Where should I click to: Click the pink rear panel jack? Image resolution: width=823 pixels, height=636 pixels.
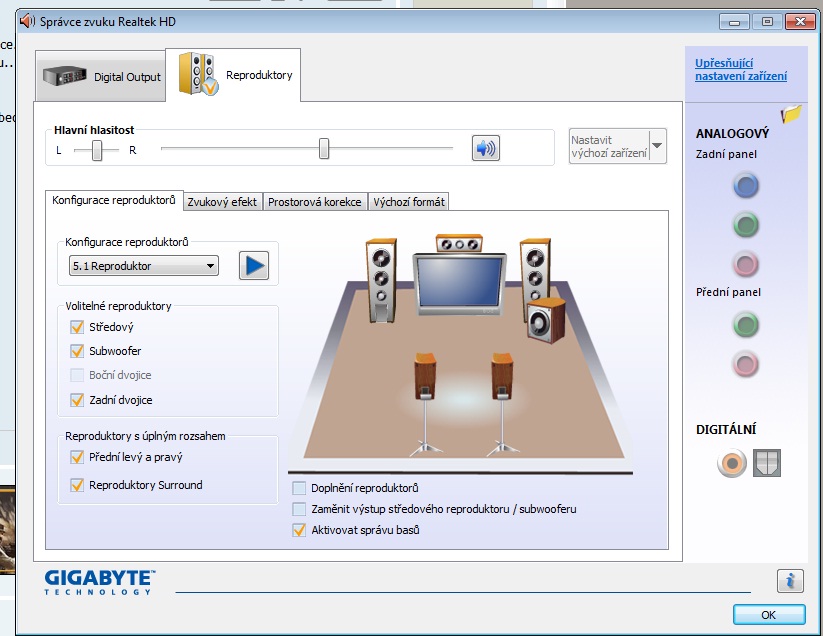[x=745, y=264]
